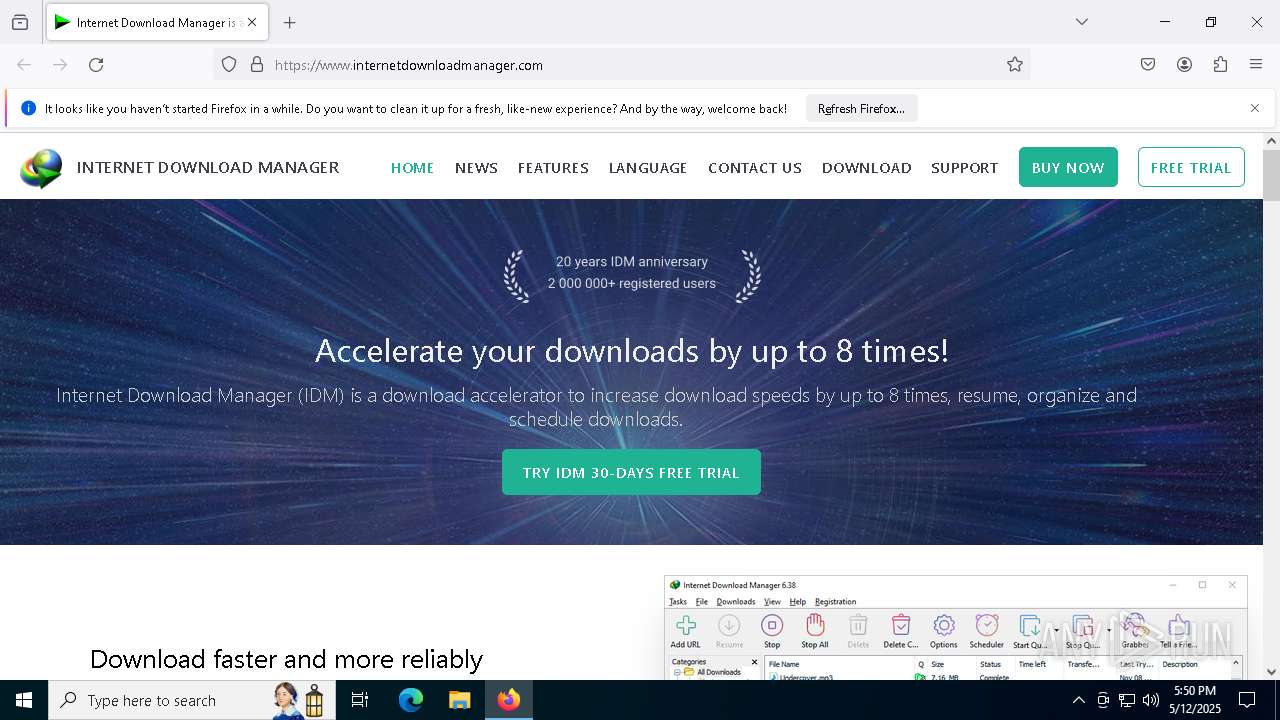The image size is (1280, 720).
Task: Open the Firefox account icon
Action: click(1184, 65)
